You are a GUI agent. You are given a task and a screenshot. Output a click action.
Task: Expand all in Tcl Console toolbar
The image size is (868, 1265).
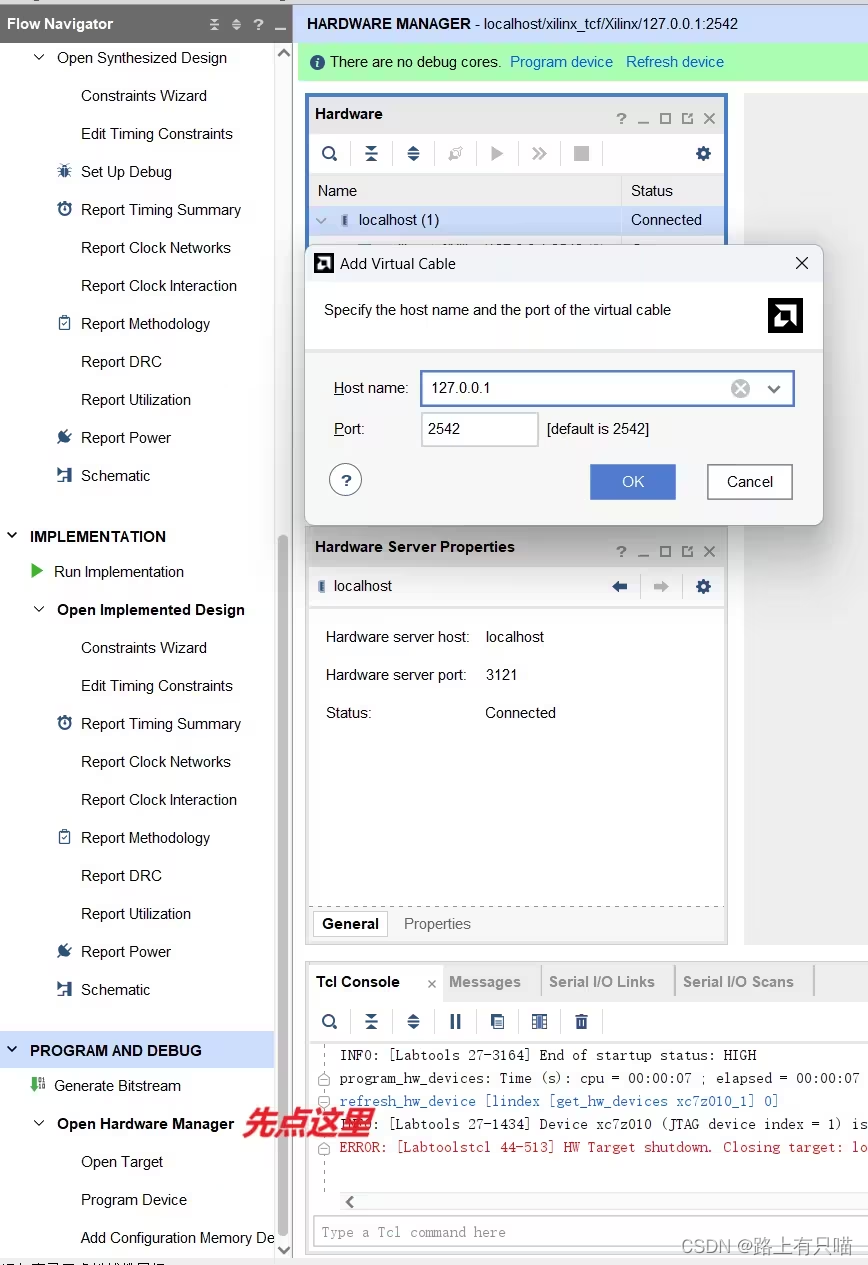pos(413,1022)
